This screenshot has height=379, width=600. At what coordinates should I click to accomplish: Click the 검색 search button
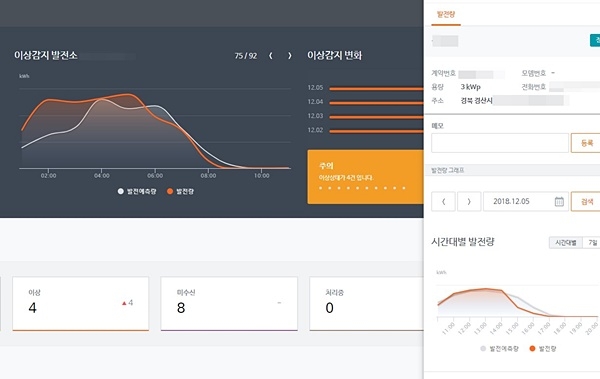pos(586,201)
